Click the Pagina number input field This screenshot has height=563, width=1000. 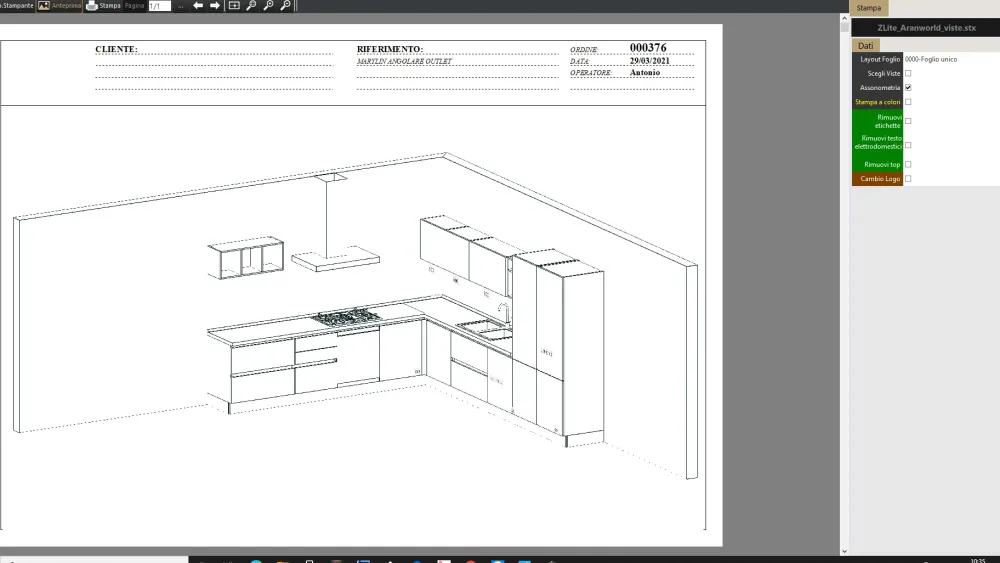coord(159,6)
